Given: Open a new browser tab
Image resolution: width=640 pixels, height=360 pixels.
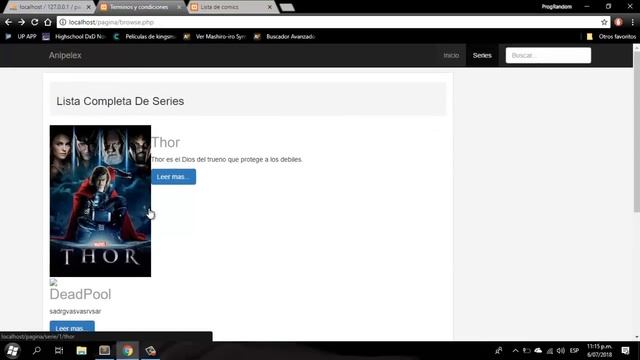Looking at the screenshot, I should [x=287, y=7].
